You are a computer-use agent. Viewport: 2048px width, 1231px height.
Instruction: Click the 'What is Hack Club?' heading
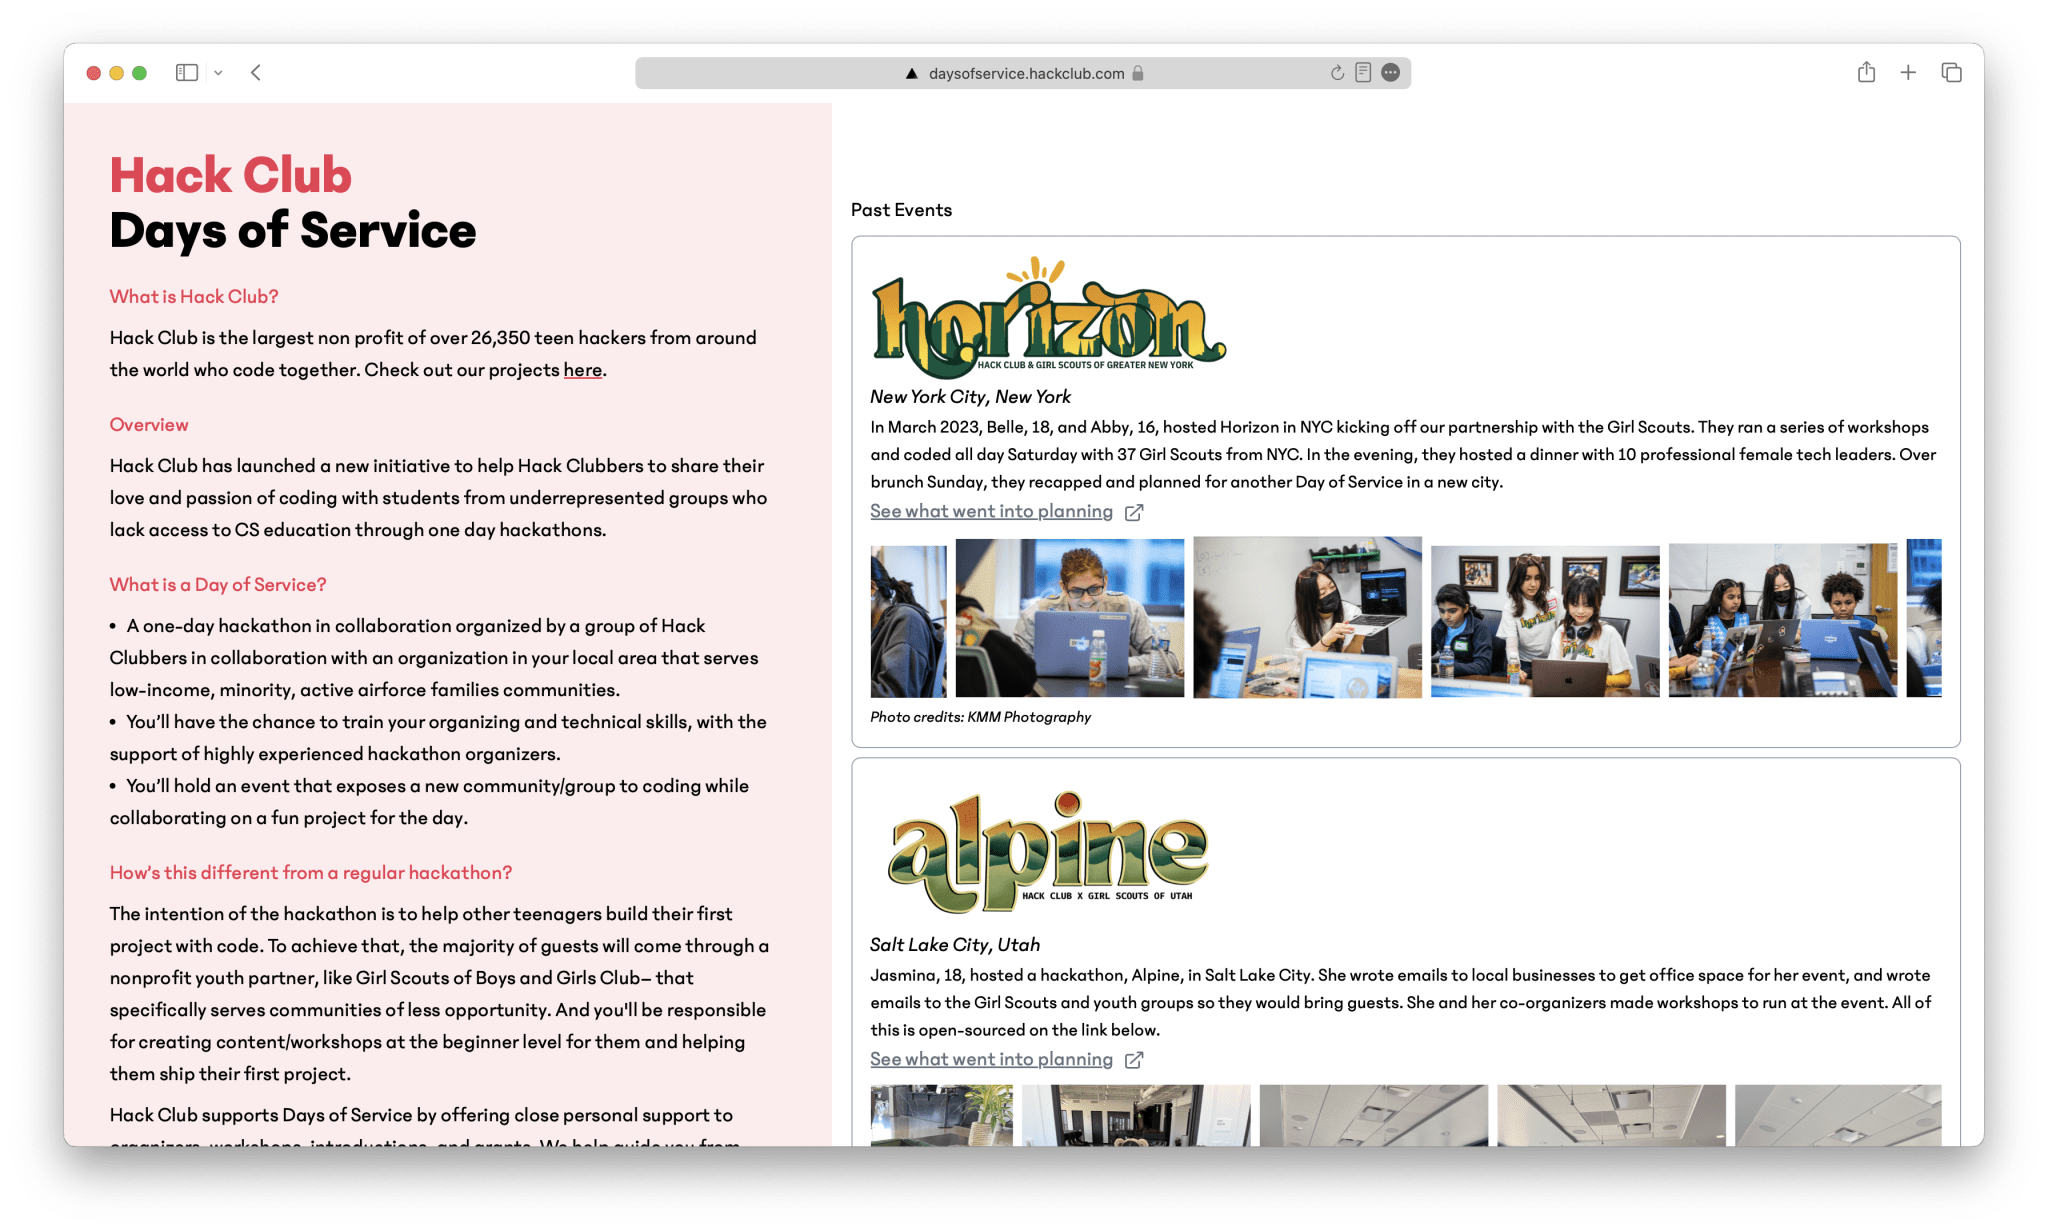coord(194,297)
